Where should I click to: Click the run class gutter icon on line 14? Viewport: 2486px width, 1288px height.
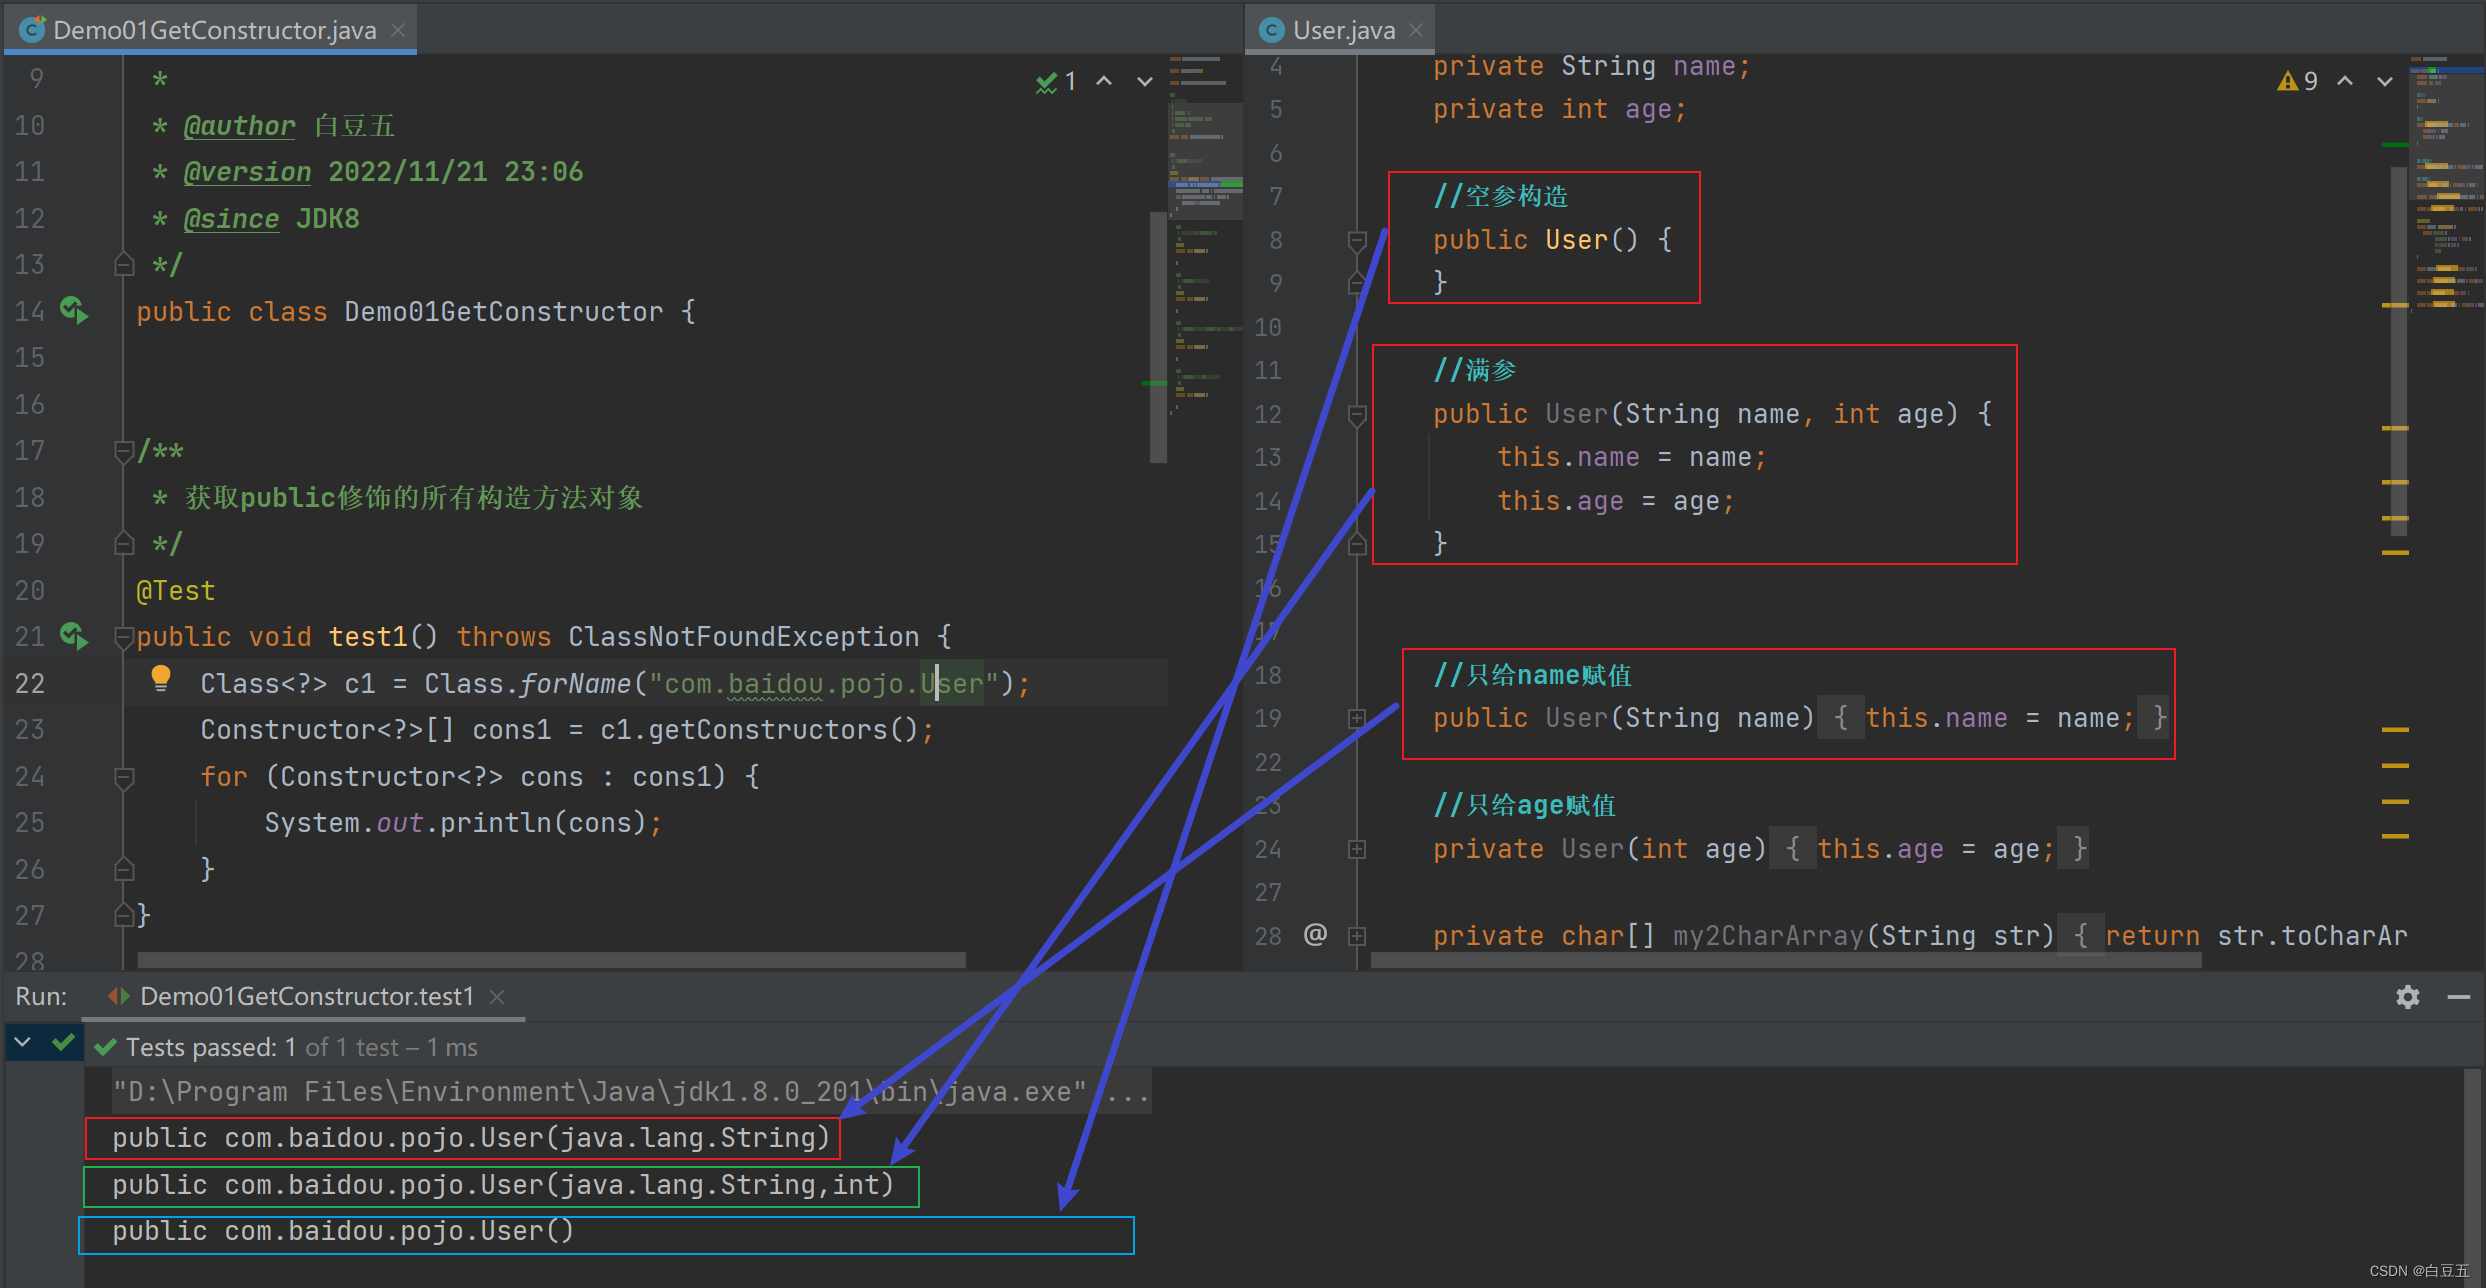point(74,311)
